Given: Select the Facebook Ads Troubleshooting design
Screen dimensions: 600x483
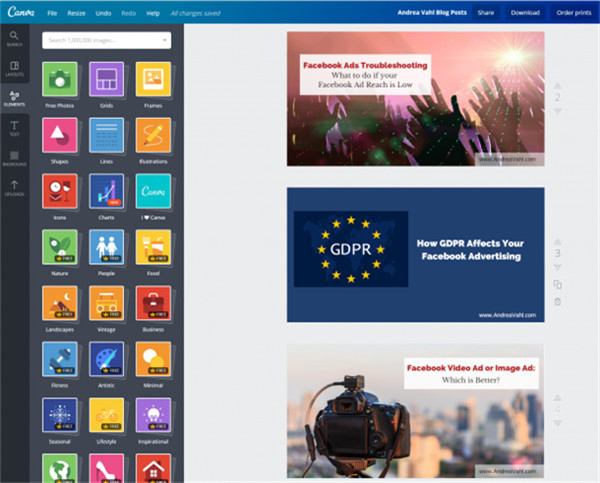Looking at the screenshot, I should (416, 99).
